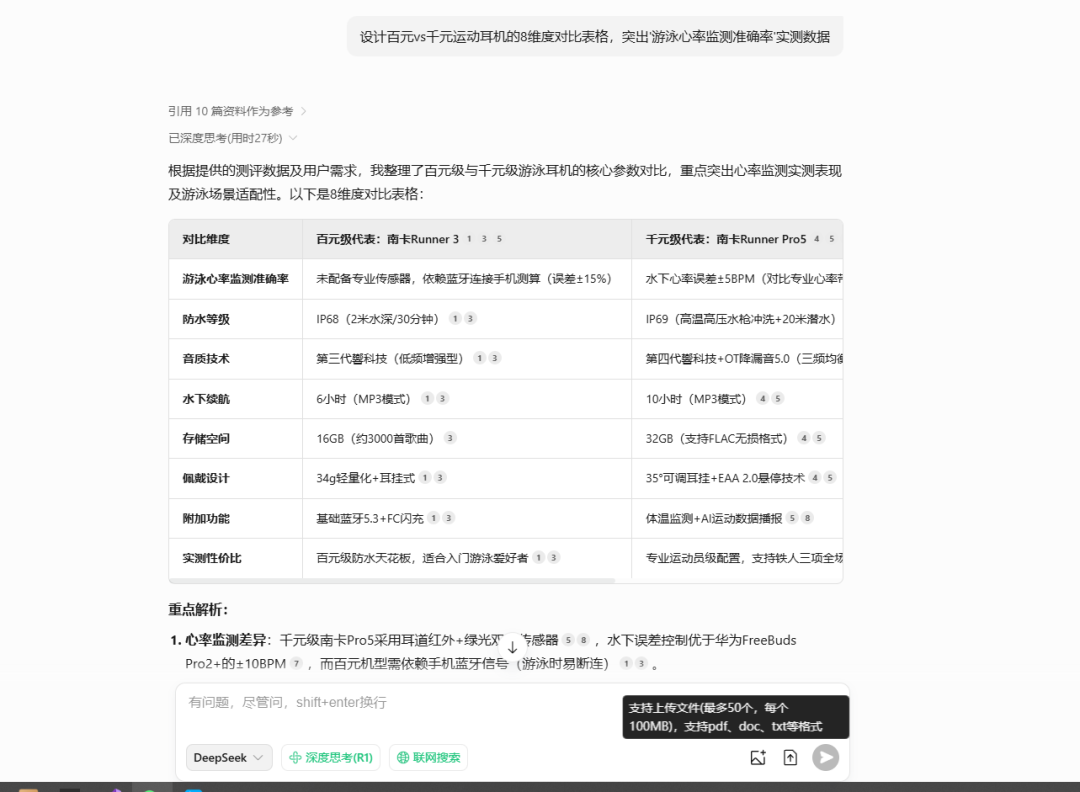Toggle 联网搜索 web search

click(x=428, y=758)
